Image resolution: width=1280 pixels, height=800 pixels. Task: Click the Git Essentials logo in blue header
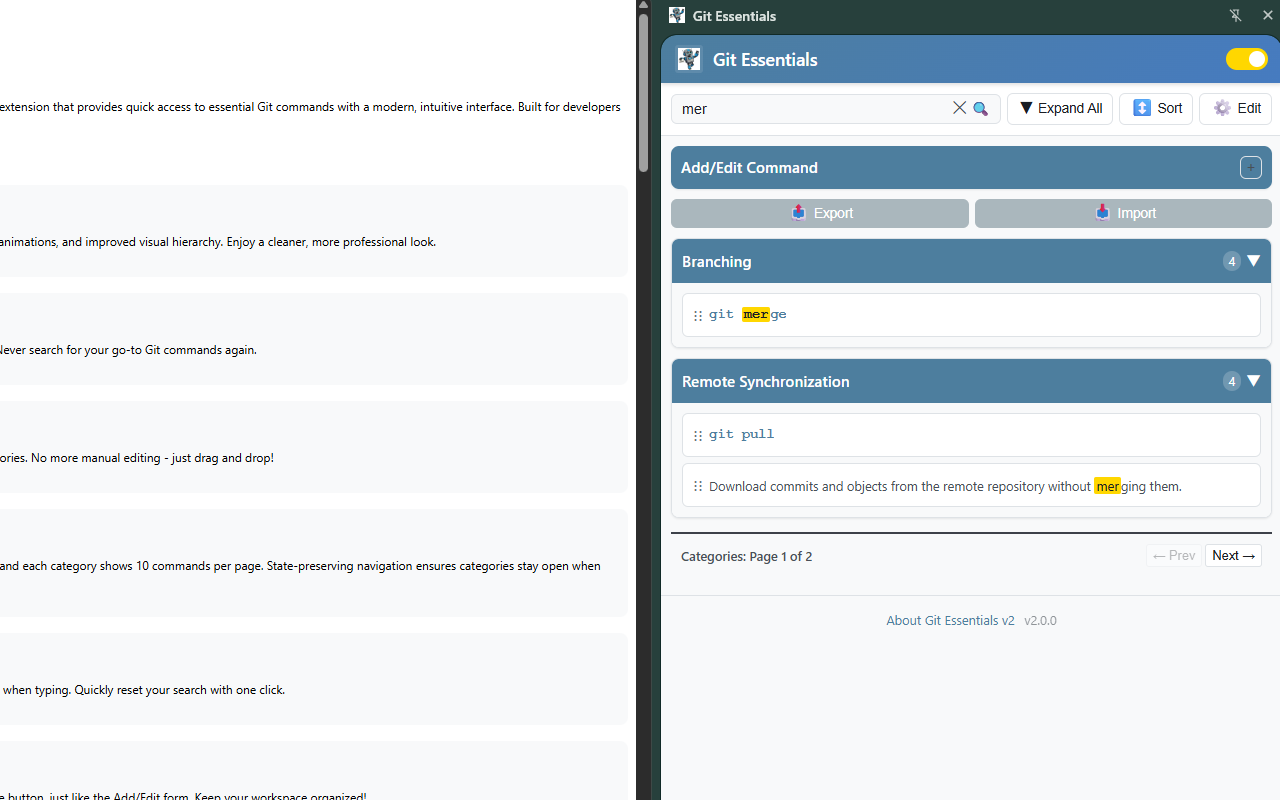689,59
